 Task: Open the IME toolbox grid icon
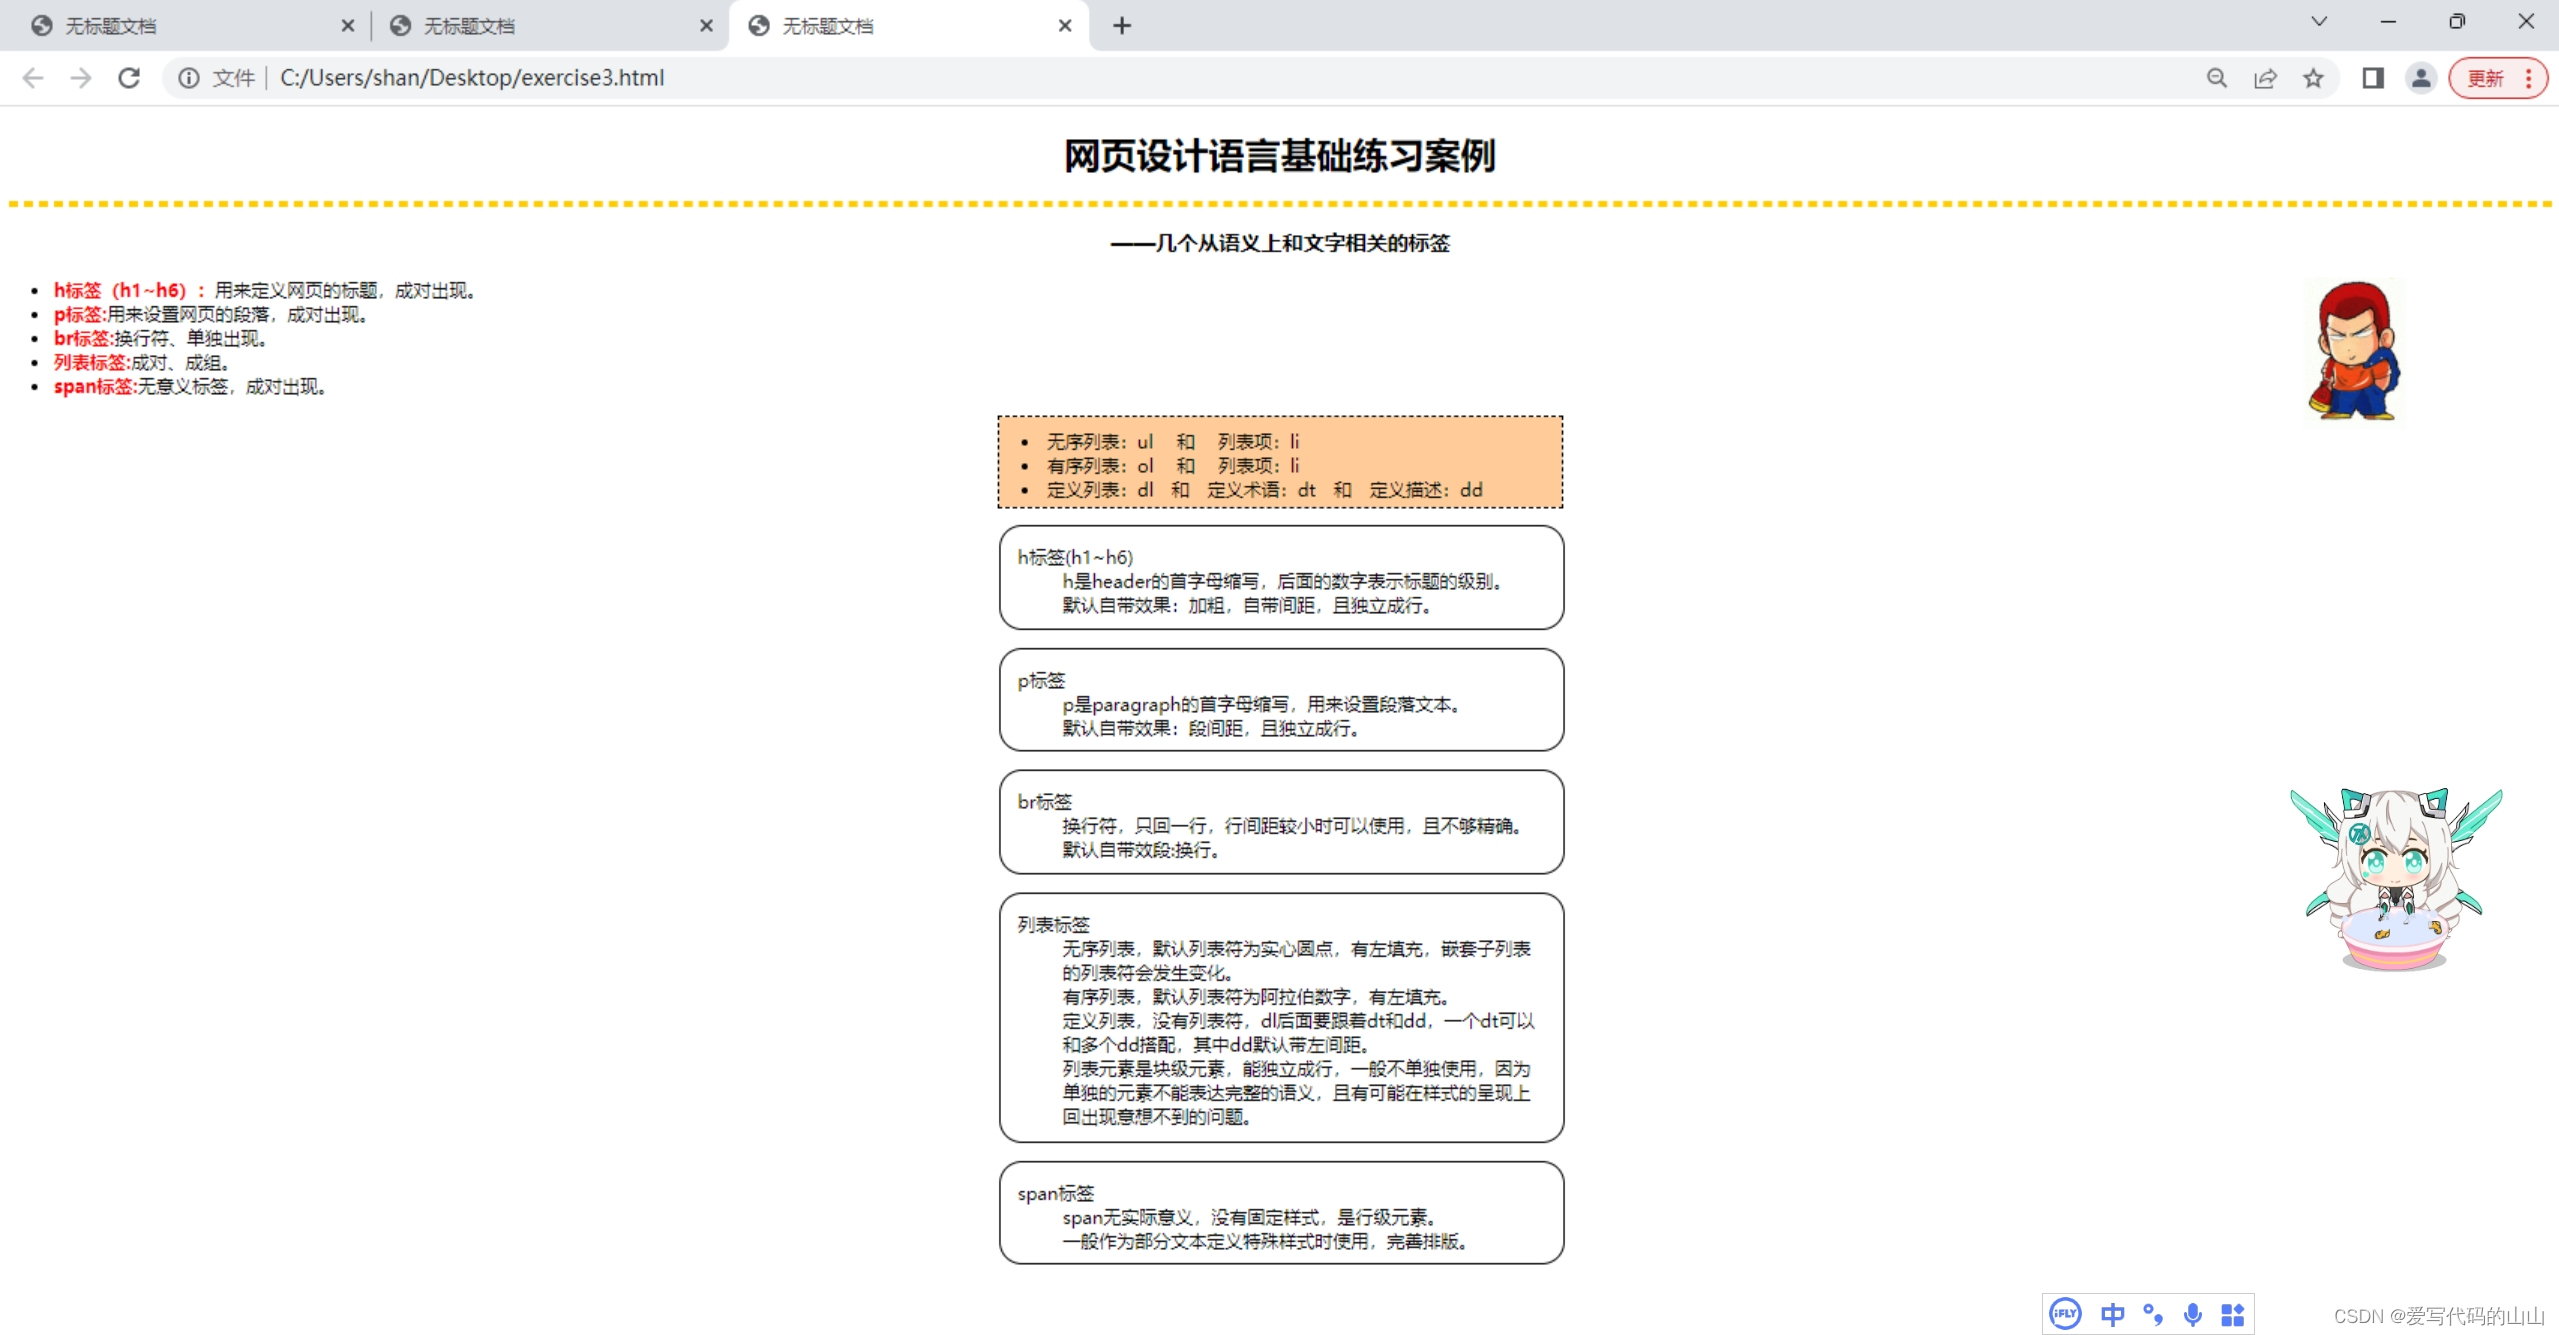(x=2233, y=1314)
